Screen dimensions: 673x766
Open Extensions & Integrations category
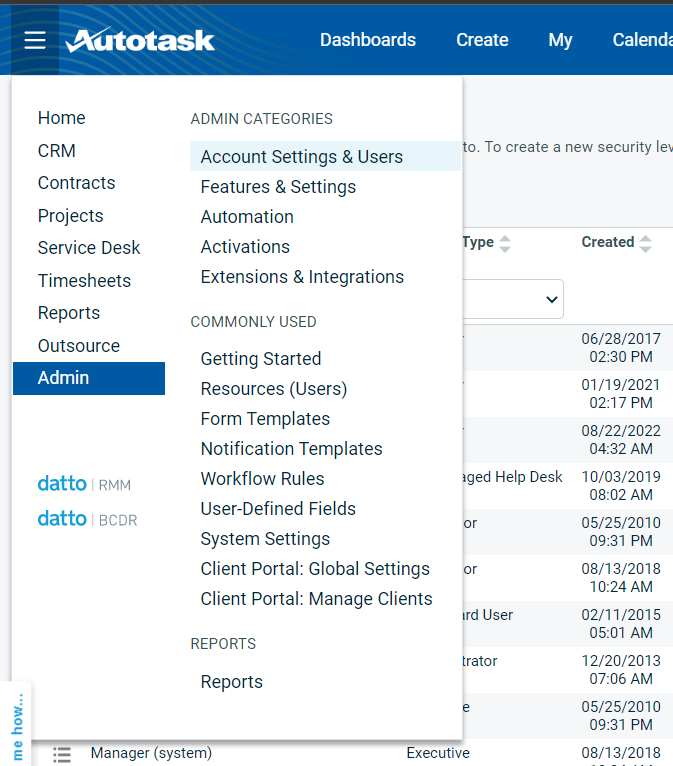click(x=302, y=277)
